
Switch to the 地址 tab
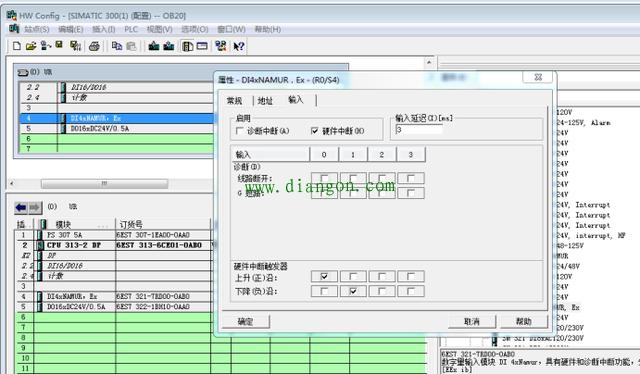click(x=265, y=101)
